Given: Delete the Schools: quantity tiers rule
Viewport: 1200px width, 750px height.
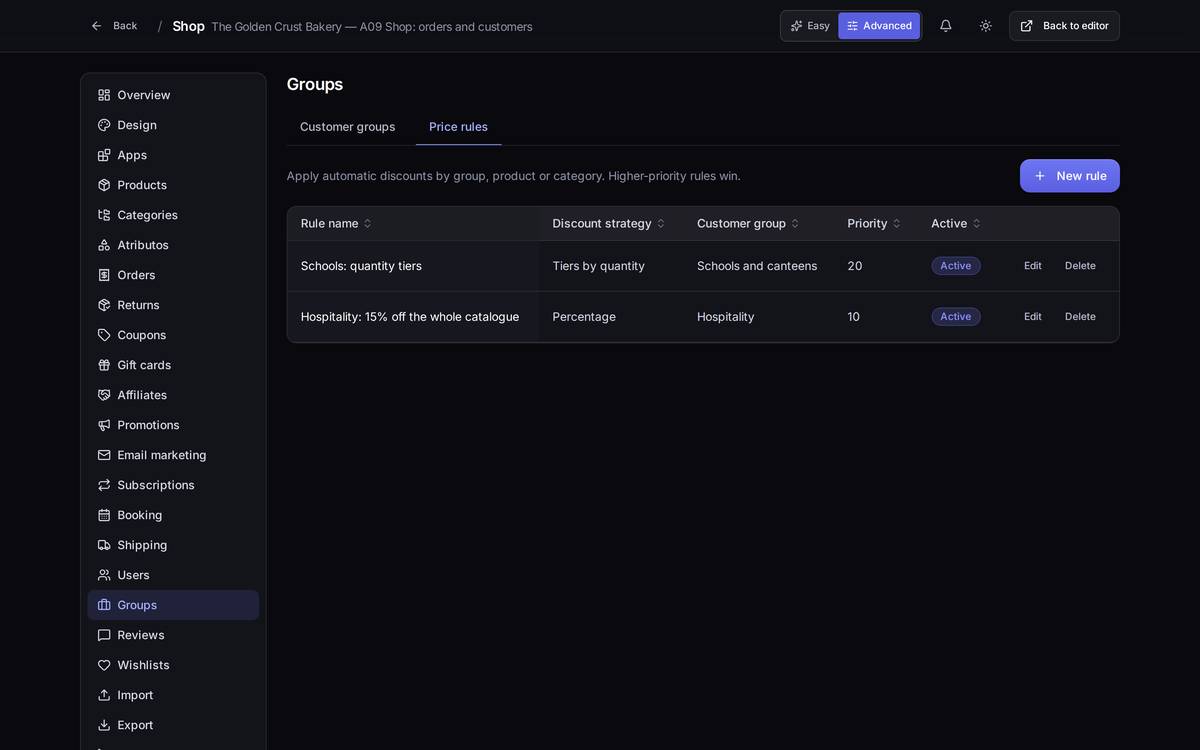Looking at the screenshot, I should (1080, 266).
